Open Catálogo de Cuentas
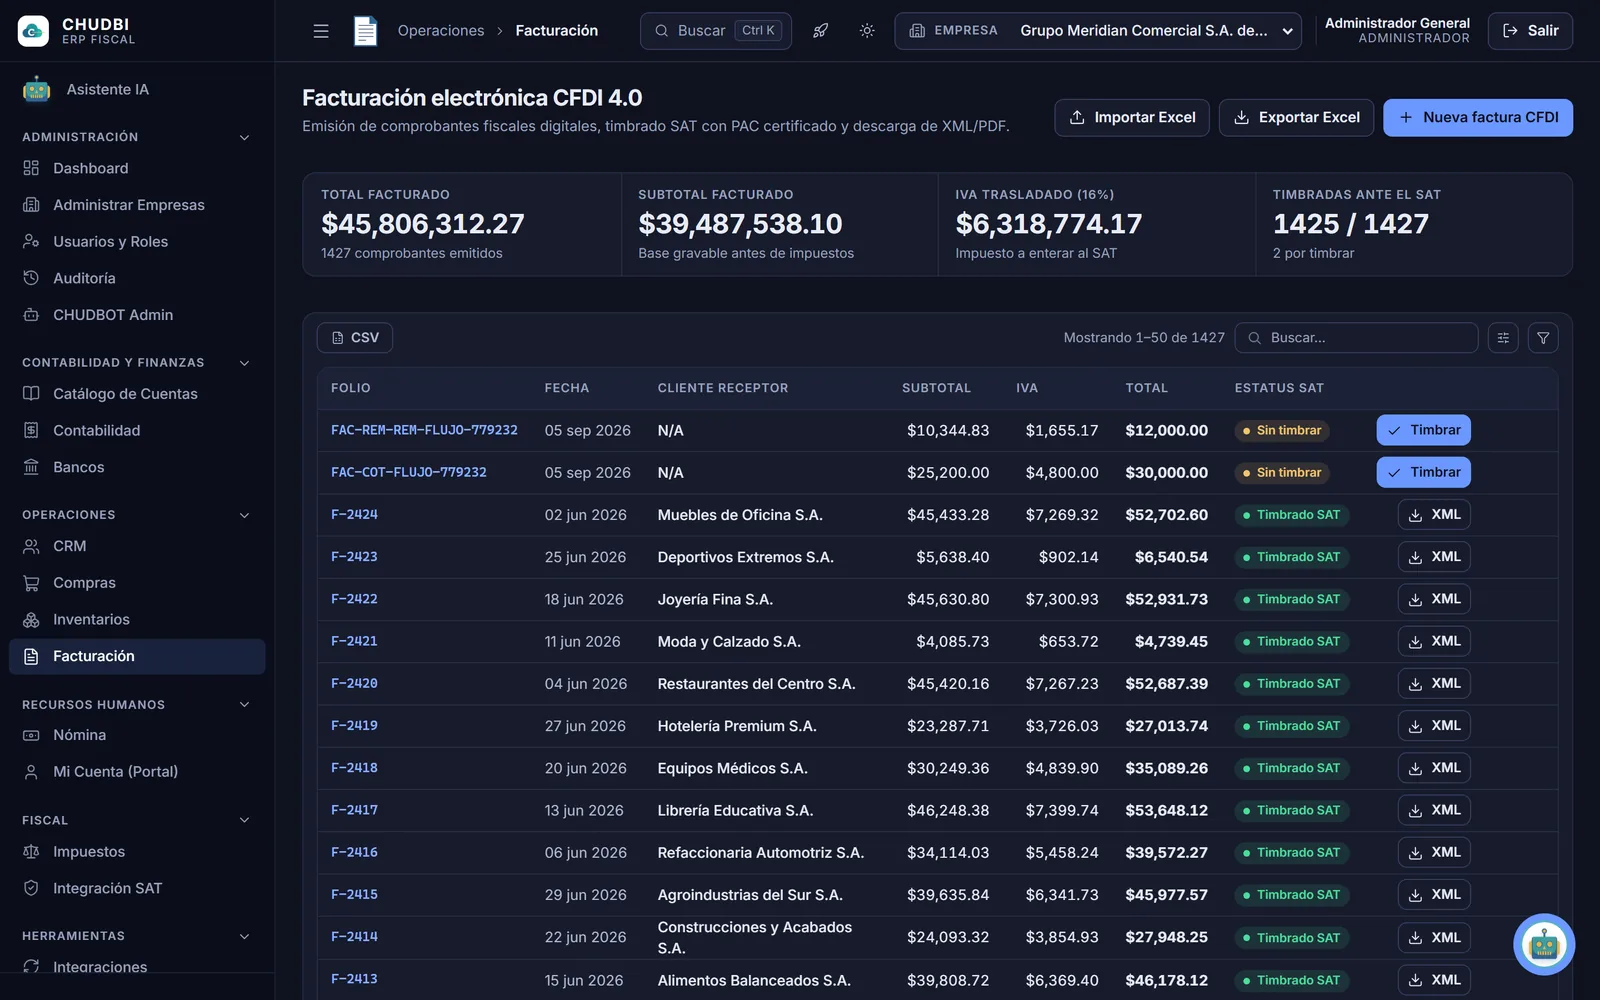 point(137,394)
